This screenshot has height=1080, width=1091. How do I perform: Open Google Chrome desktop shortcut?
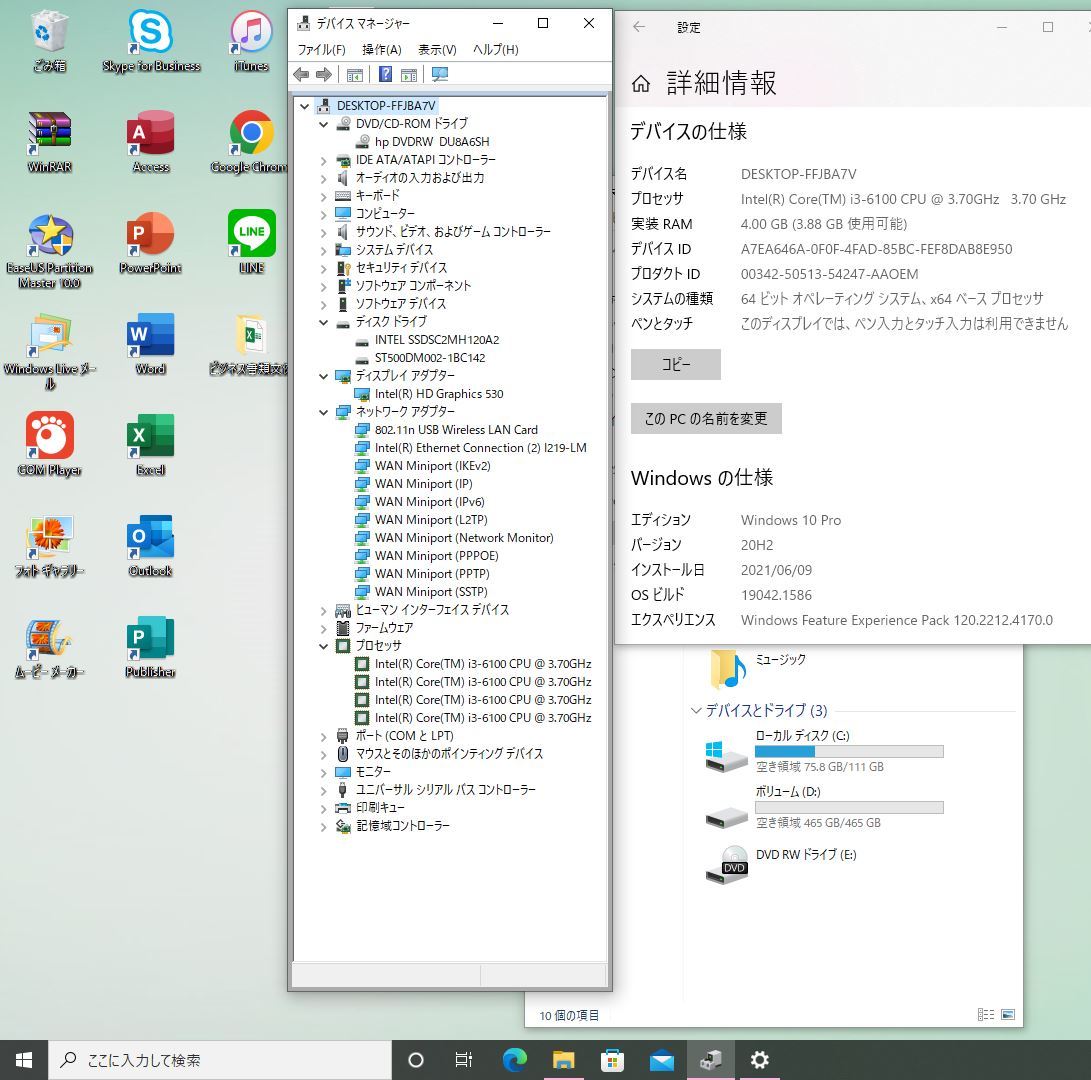[249, 143]
